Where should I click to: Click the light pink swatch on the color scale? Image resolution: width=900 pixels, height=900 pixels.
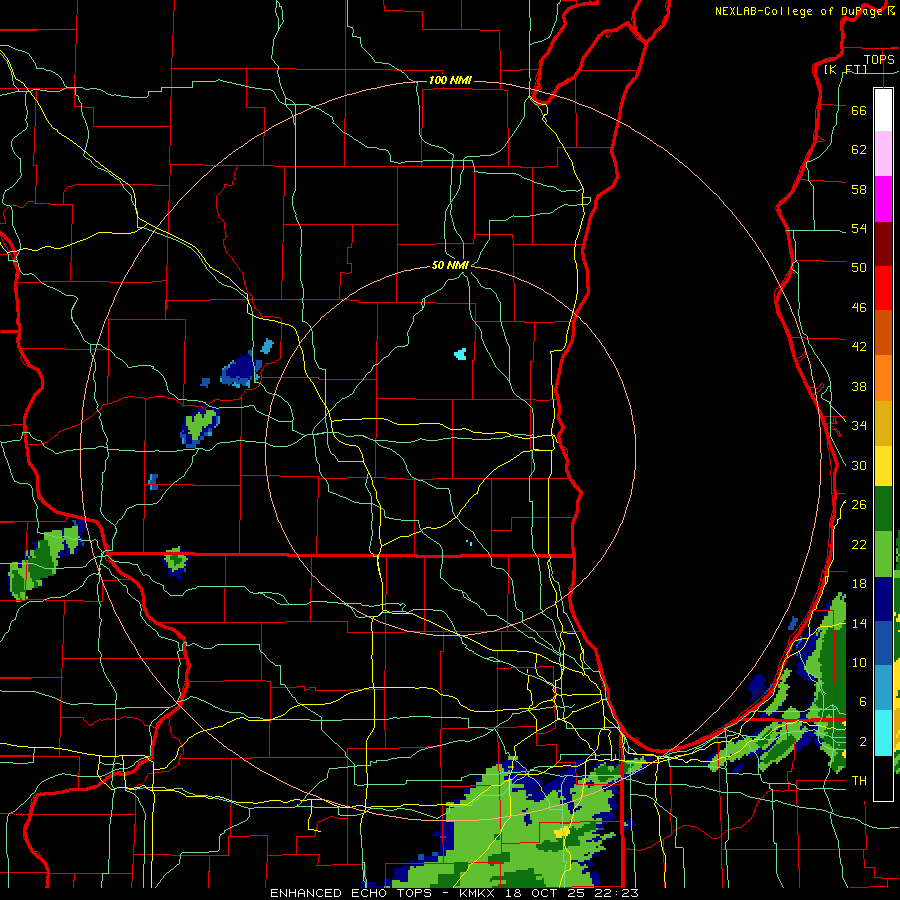point(883,153)
